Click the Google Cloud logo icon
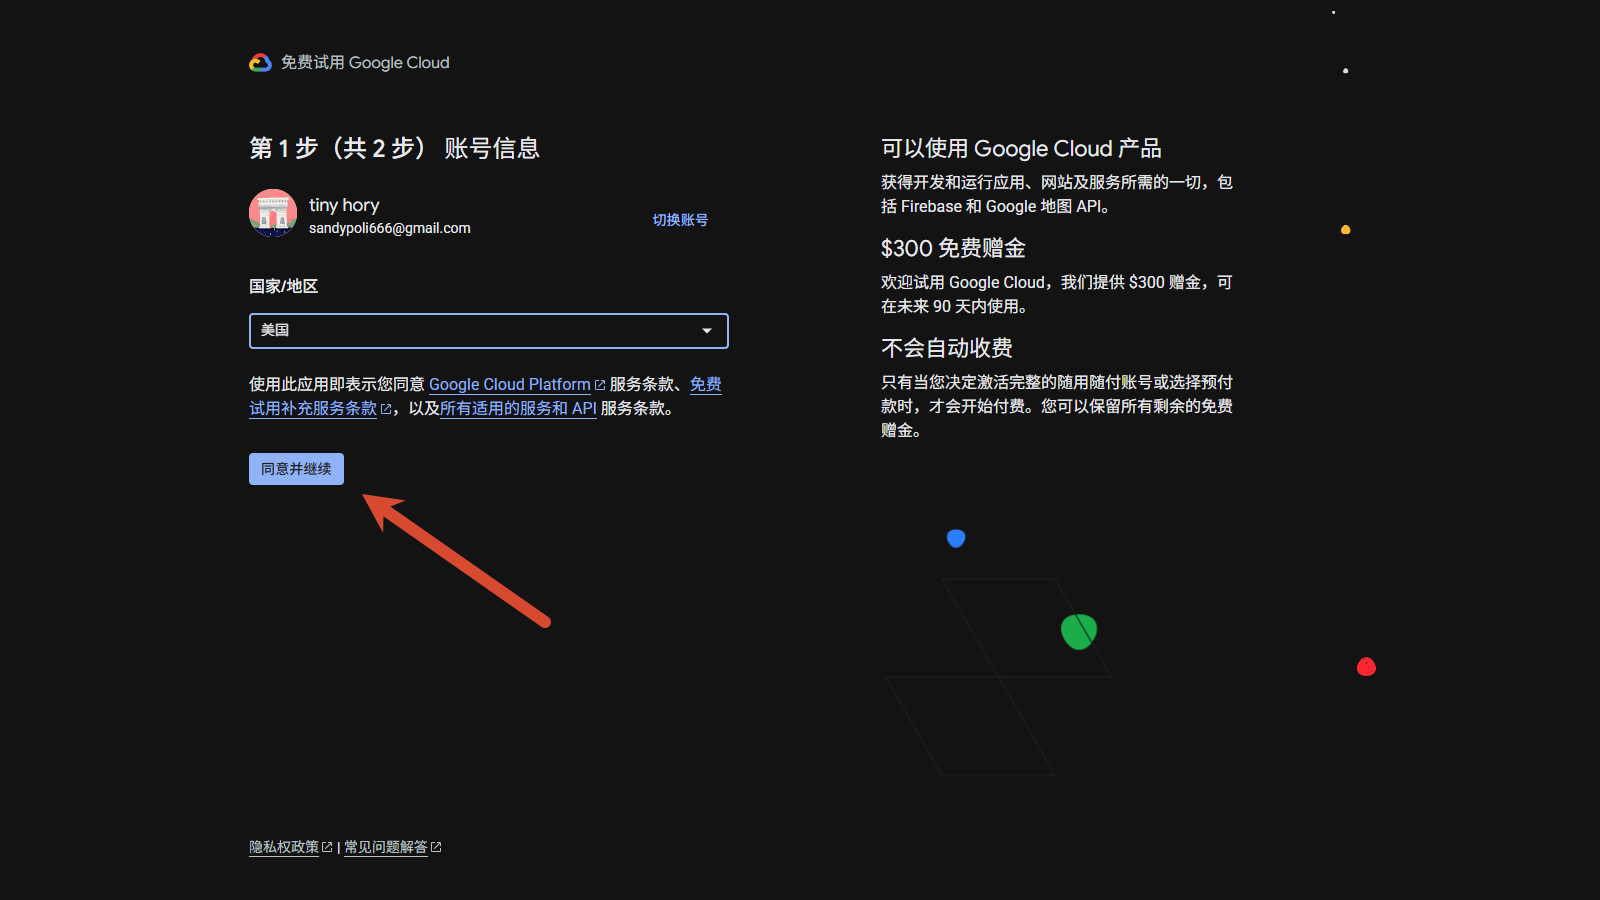1600x900 pixels. 260,63
